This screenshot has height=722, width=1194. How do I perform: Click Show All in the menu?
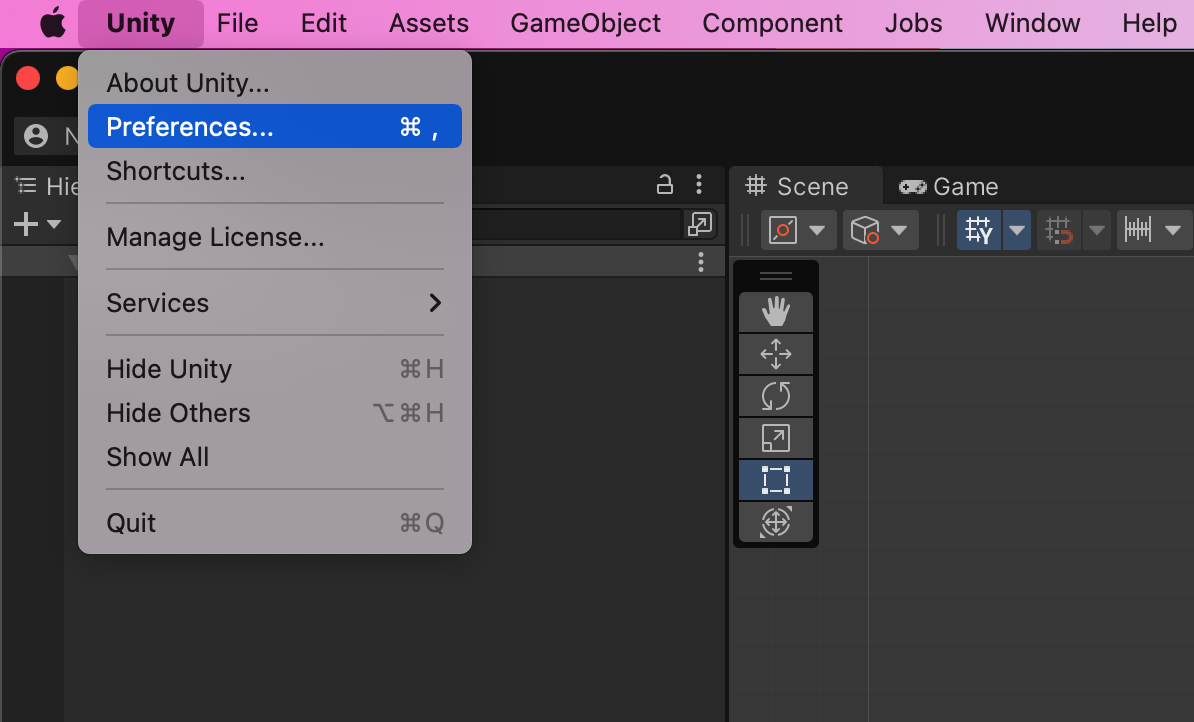click(x=275, y=457)
